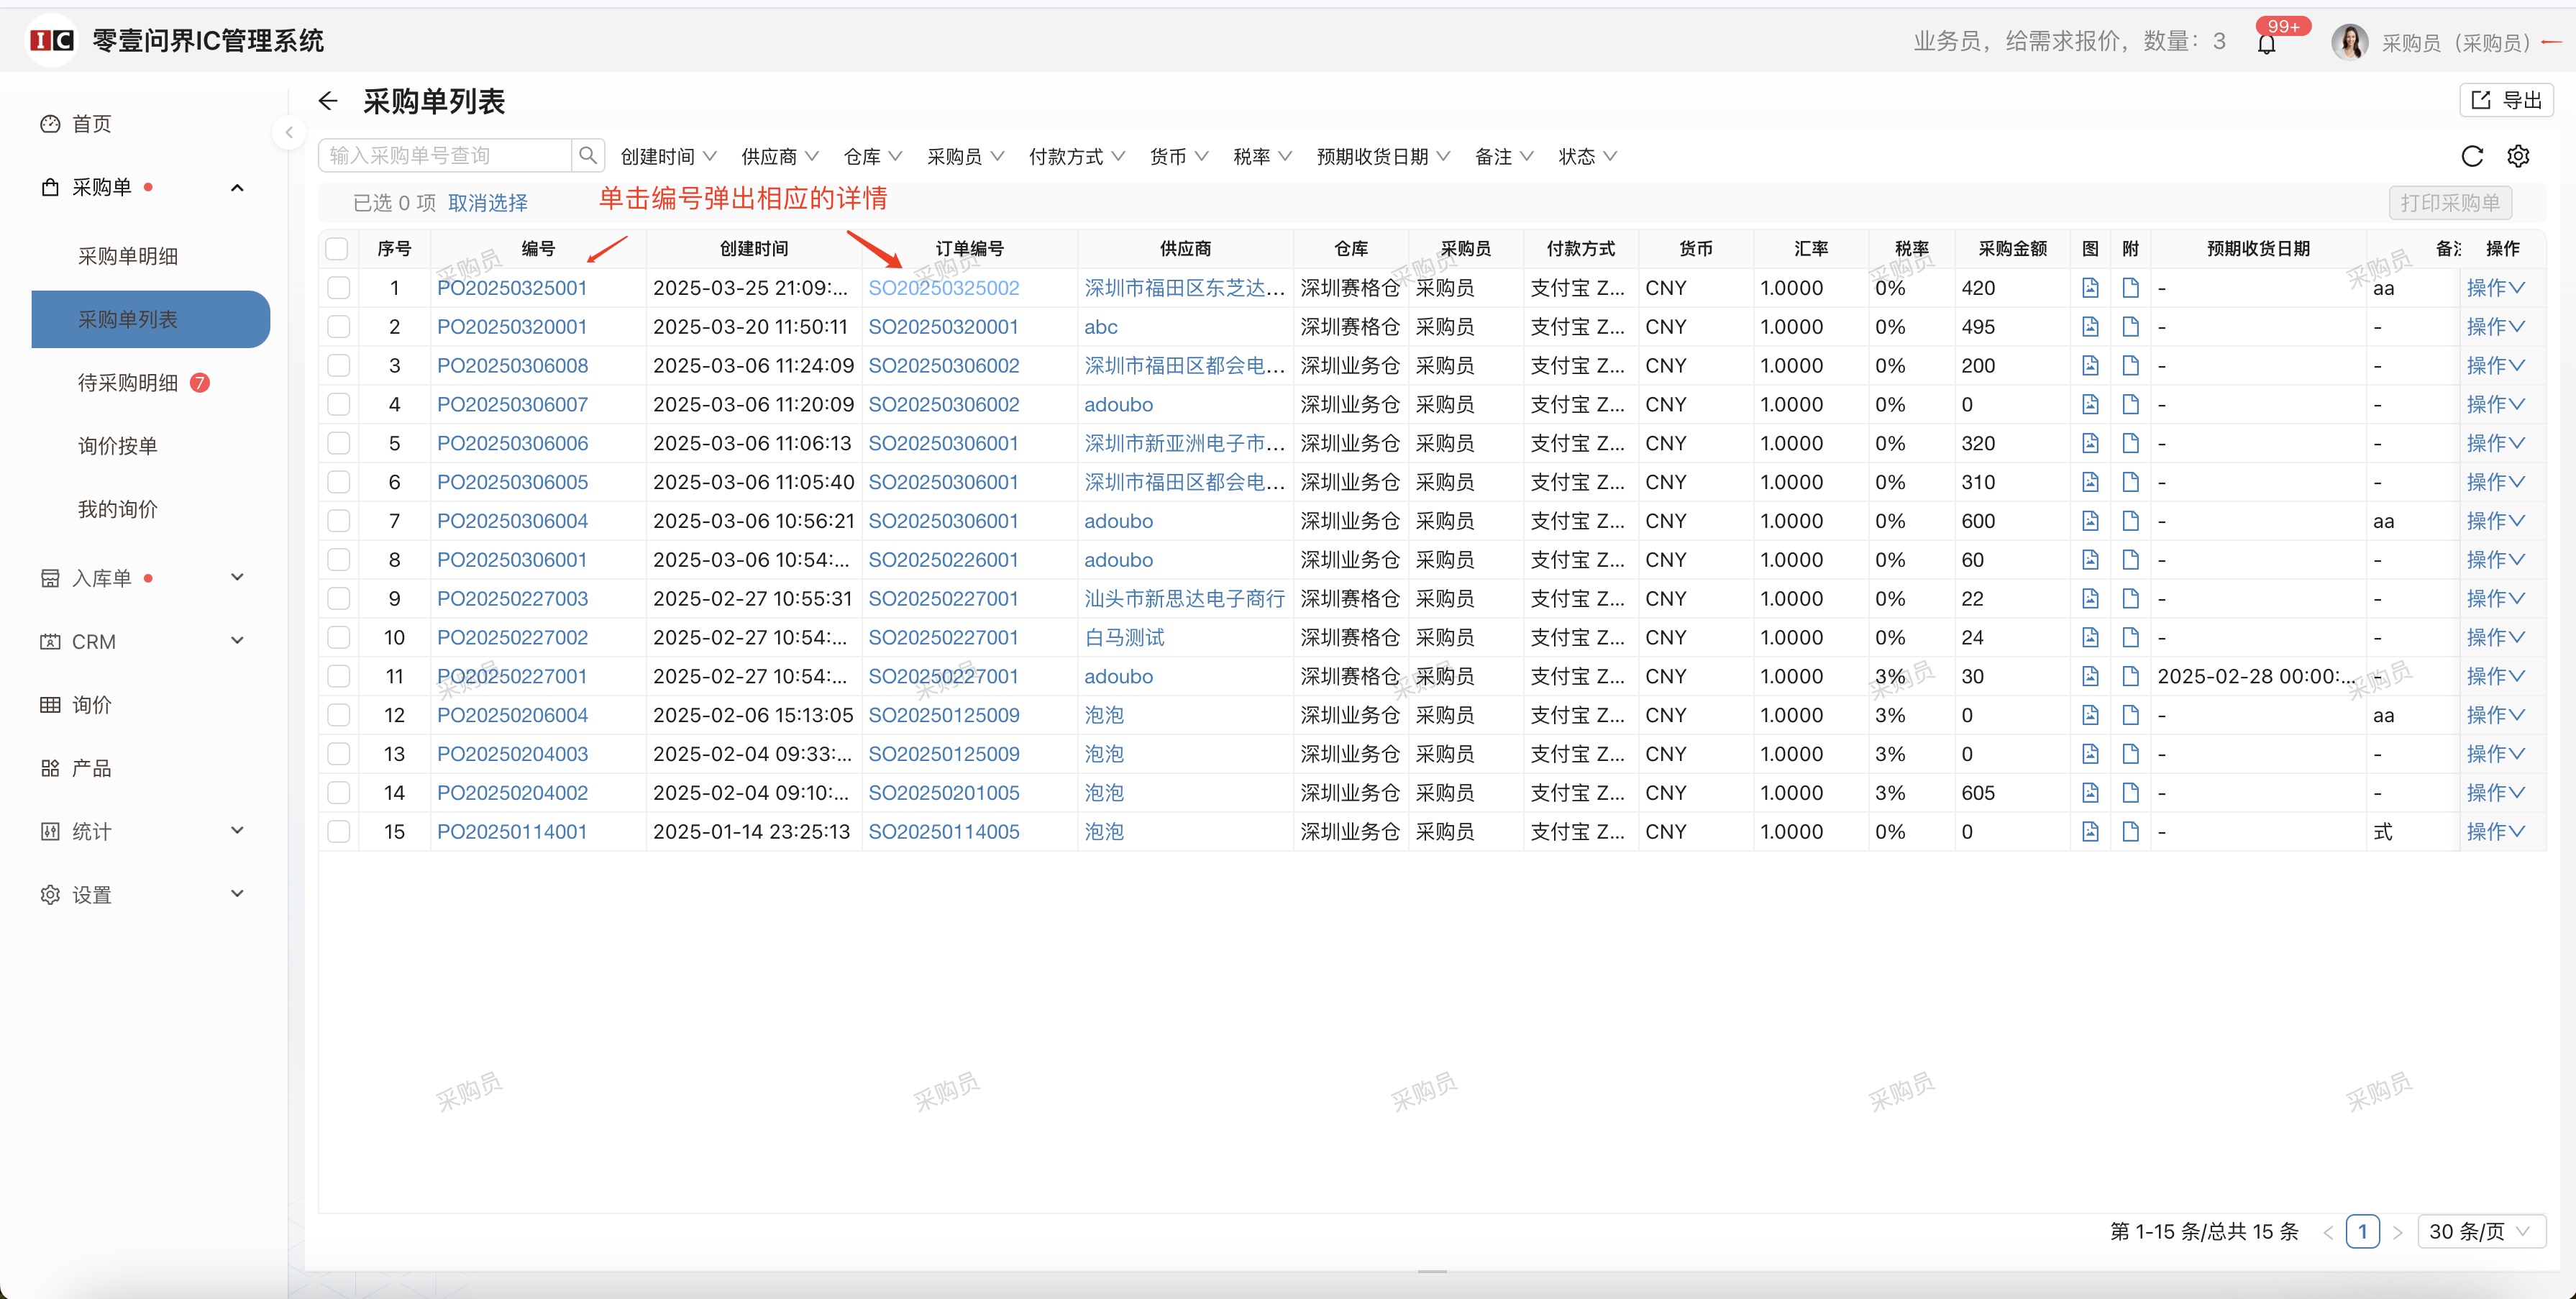2576x1299 pixels.
Task: Expand the 状态 filter dropdown
Action: click(x=1586, y=156)
